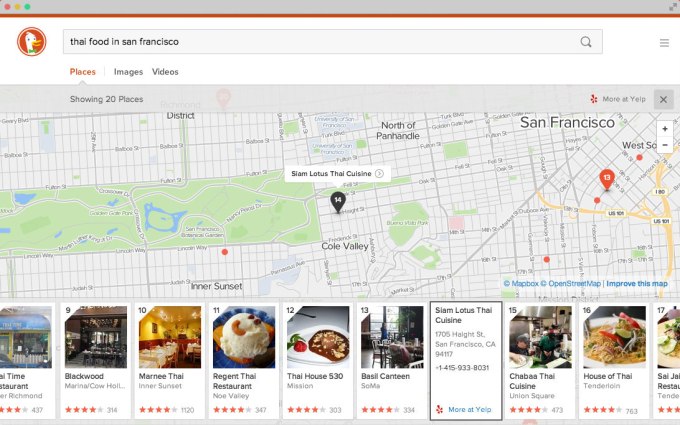Image resolution: width=680 pixels, height=425 pixels.
Task: Click the Marnee Thai restaurant name
Action: (x=161, y=376)
